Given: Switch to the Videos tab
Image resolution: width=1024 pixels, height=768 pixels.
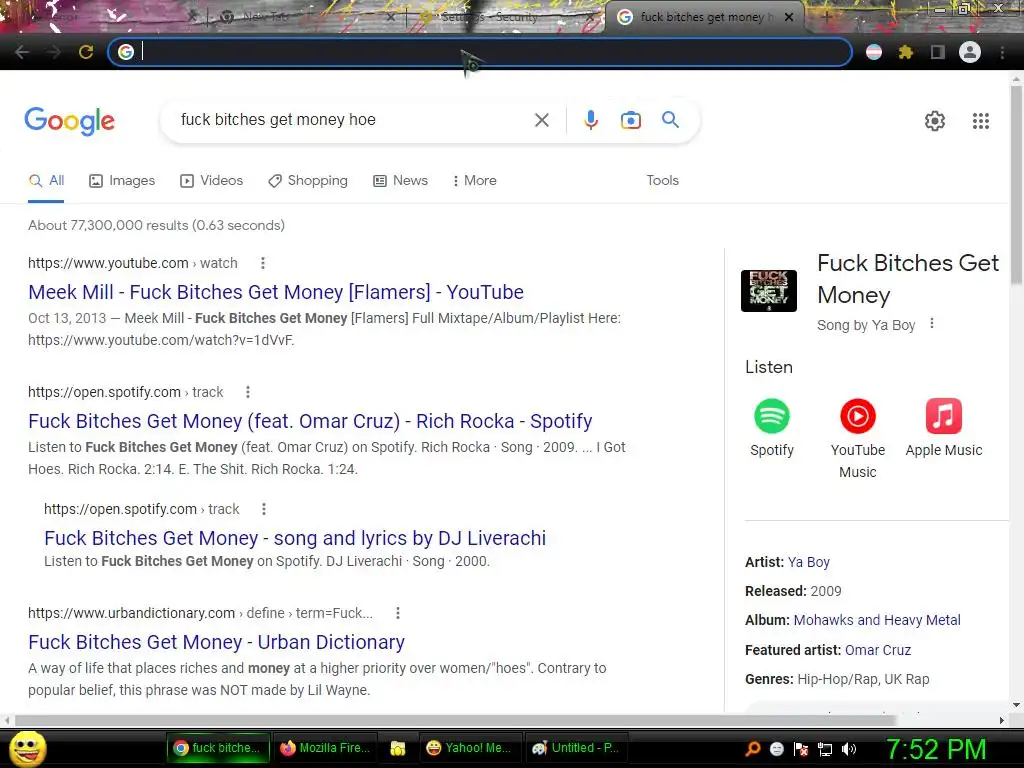Looking at the screenshot, I should coord(212,181).
